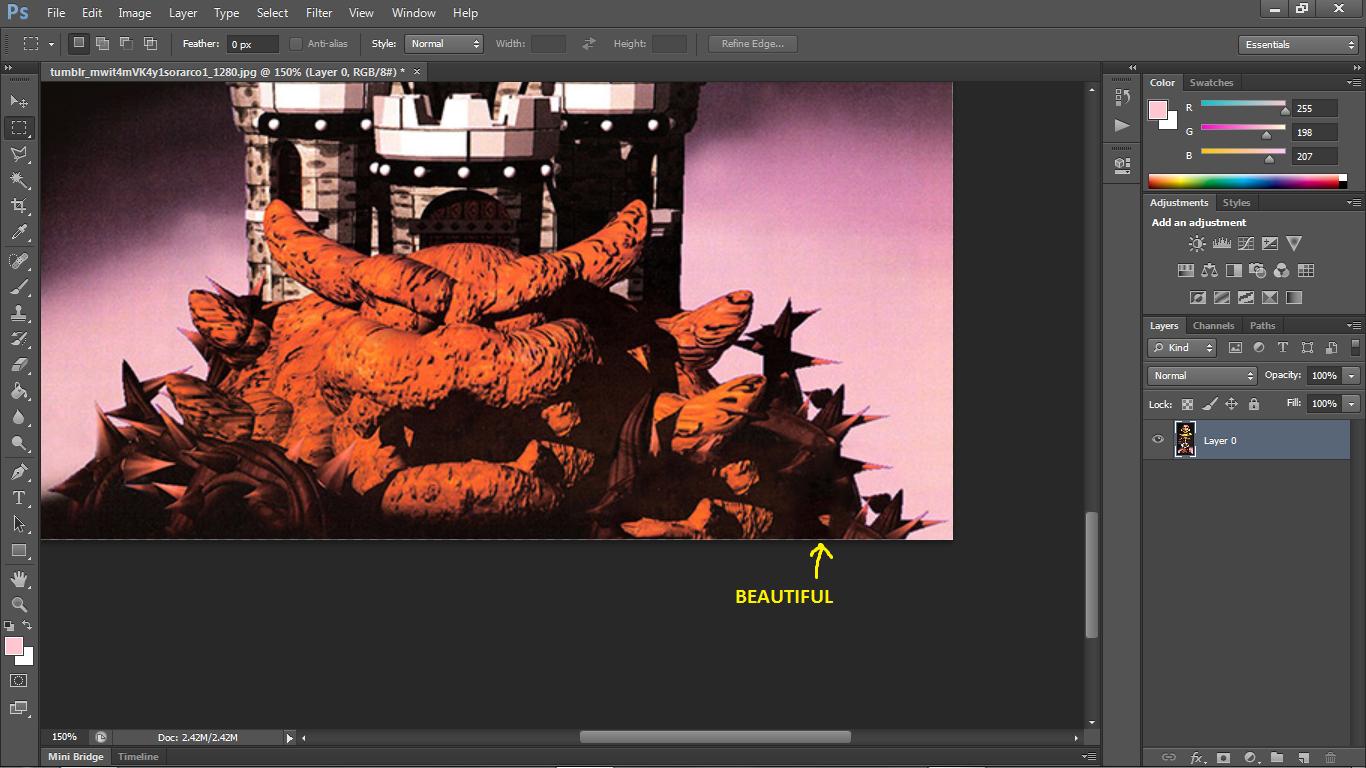1366x768 pixels.
Task: Click the Feather input field
Action: point(254,44)
